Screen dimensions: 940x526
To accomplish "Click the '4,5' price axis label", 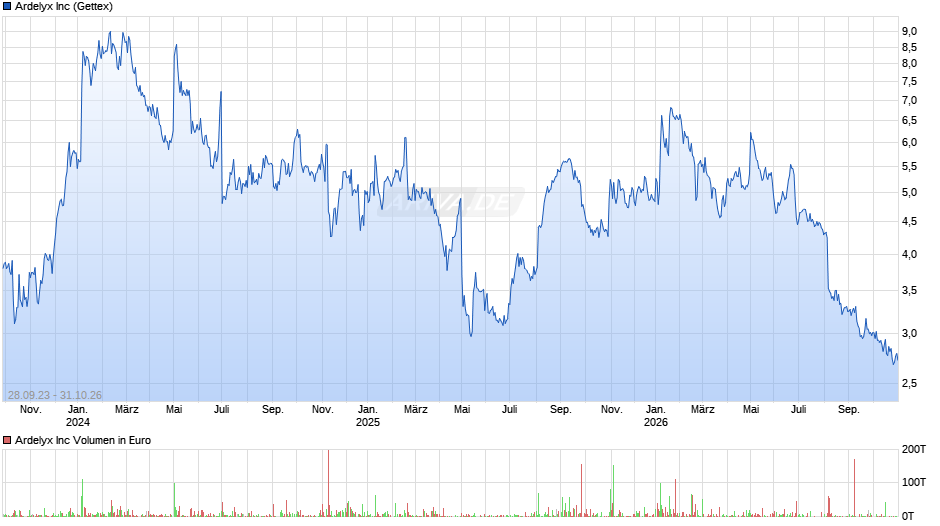I will [x=909, y=222].
